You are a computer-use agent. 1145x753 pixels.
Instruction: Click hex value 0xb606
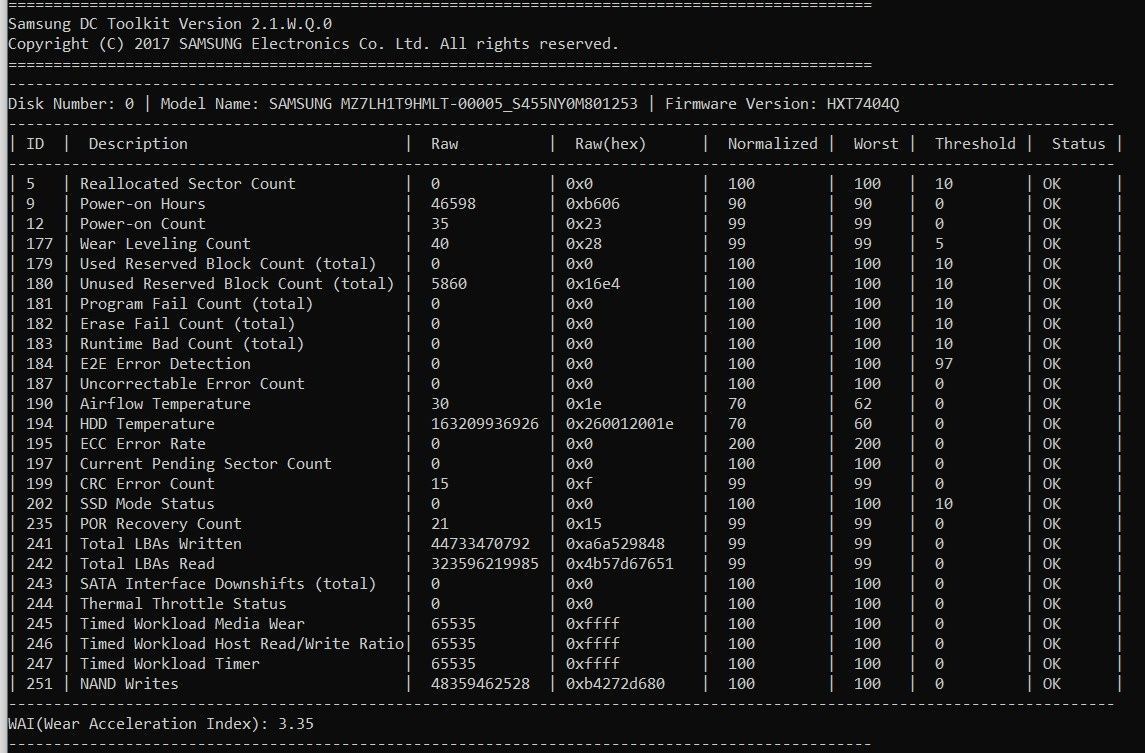tap(592, 204)
